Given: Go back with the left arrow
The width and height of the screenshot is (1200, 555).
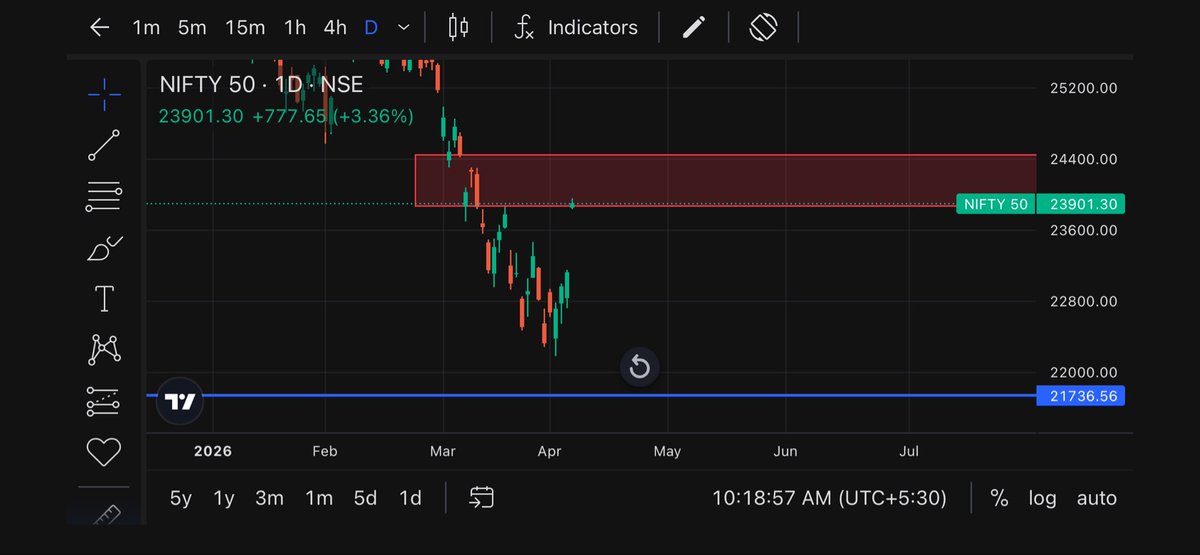Looking at the screenshot, I should 99,28.
